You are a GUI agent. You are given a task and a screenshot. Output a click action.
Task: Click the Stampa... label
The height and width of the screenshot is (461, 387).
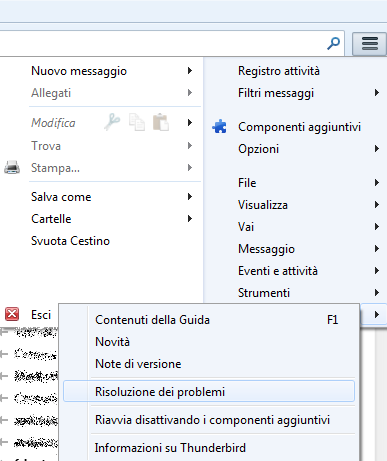[x=55, y=168]
